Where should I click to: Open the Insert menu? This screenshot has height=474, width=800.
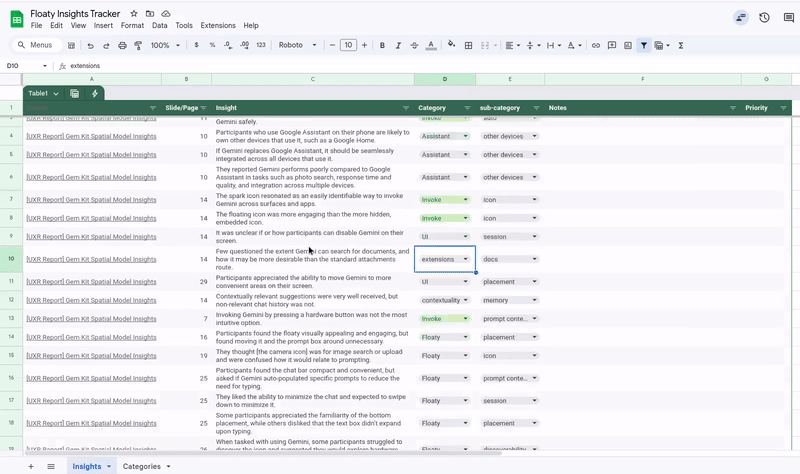pos(103,26)
